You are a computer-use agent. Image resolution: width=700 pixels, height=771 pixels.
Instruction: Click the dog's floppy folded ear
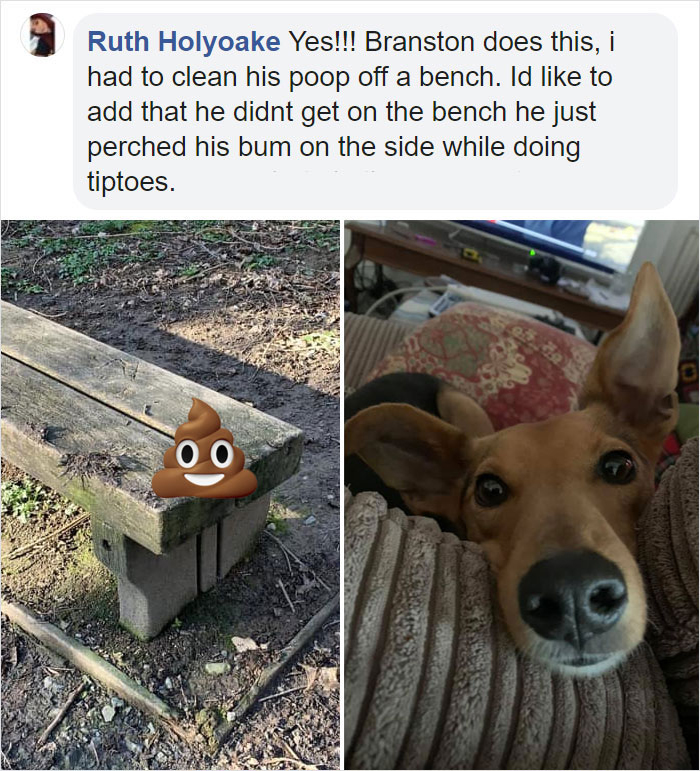(x=408, y=449)
